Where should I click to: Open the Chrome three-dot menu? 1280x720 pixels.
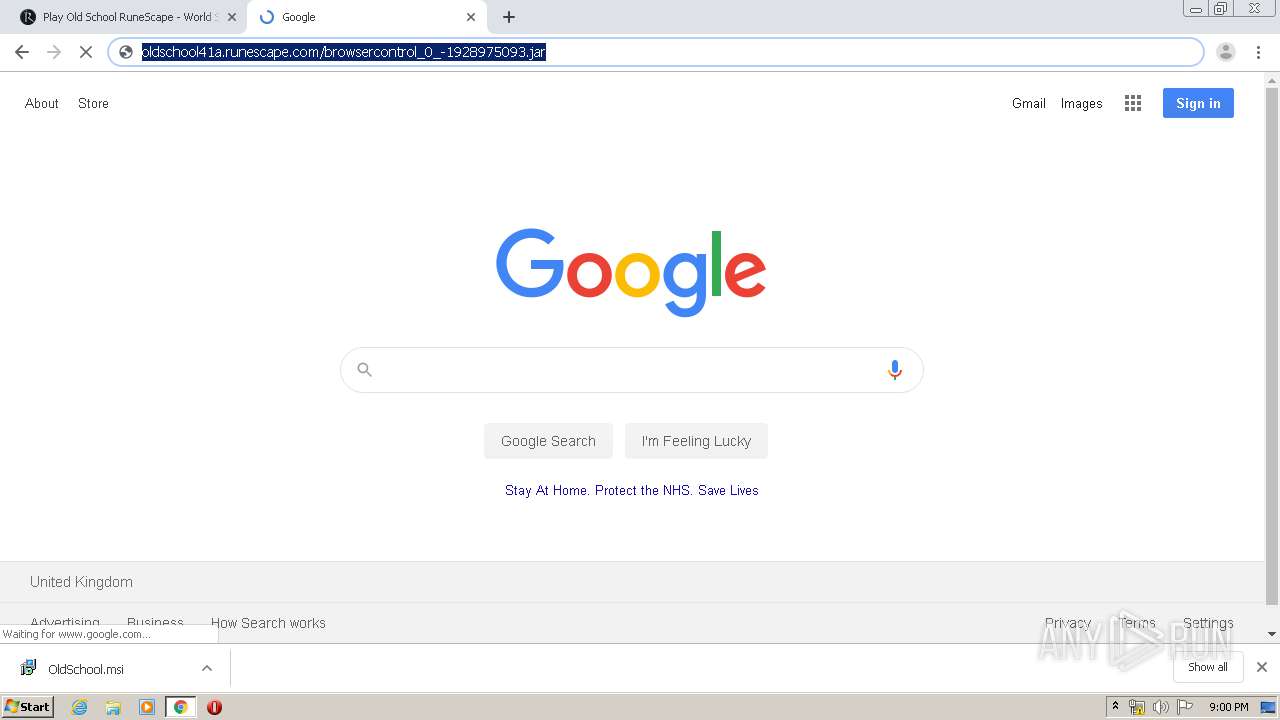coord(1258,52)
